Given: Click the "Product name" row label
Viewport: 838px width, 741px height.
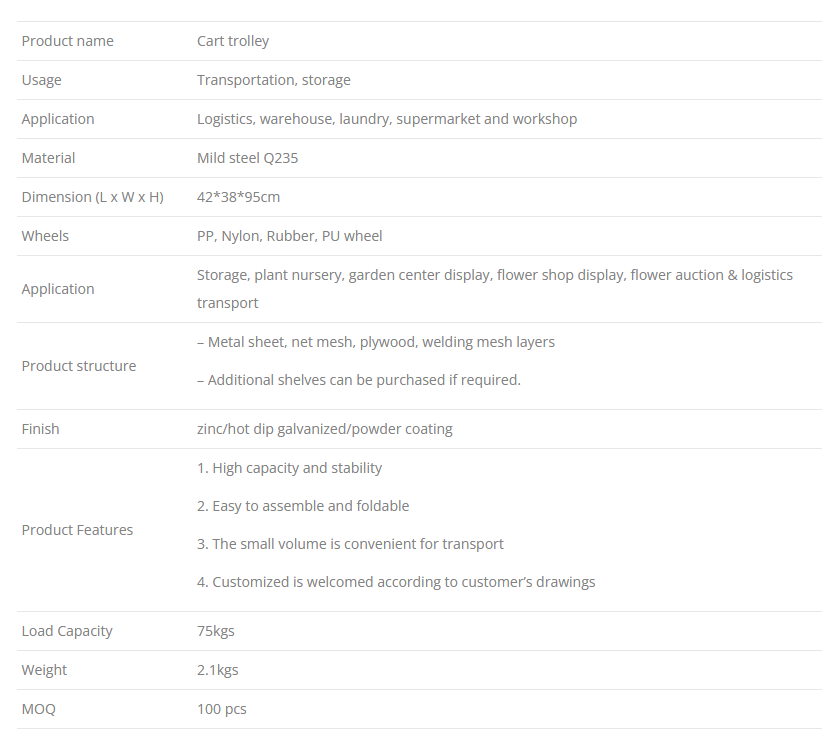Looking at the screenshot, I should (67, 41).
